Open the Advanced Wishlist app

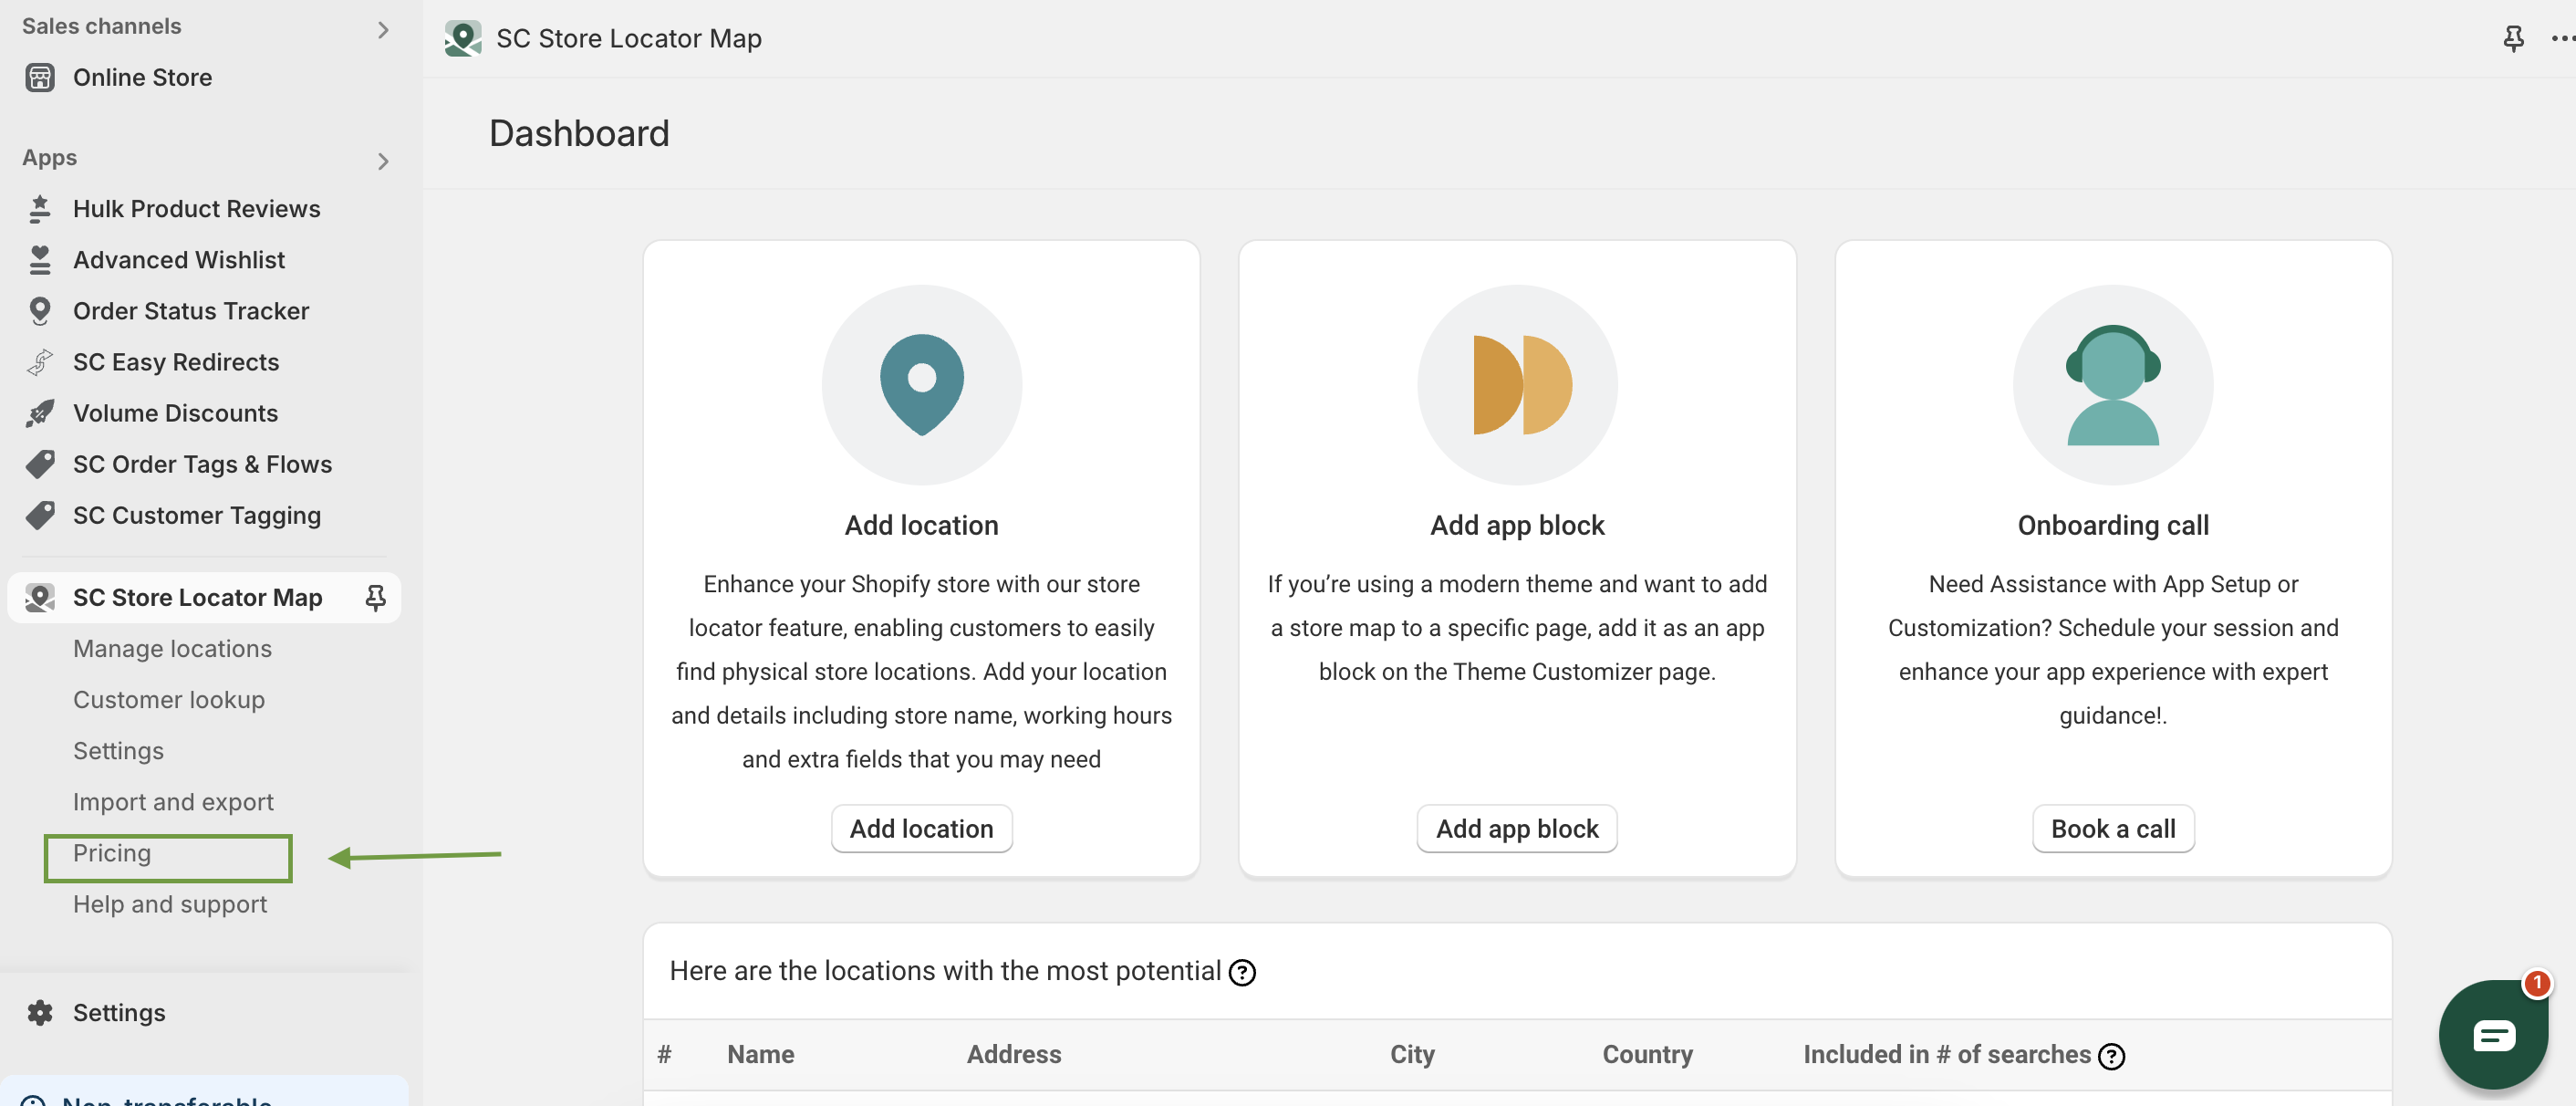(x=178, y=259)
